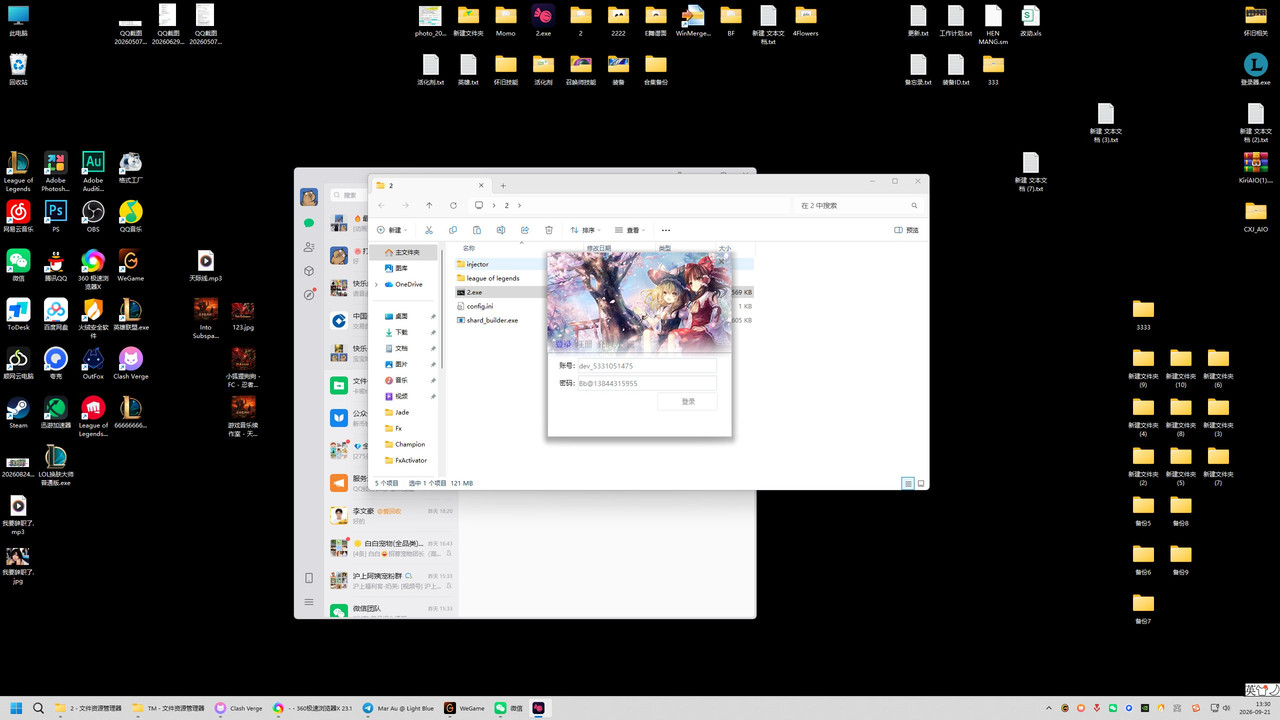
Task: Click the 登录 button in the login dialog
Action: 688,401
